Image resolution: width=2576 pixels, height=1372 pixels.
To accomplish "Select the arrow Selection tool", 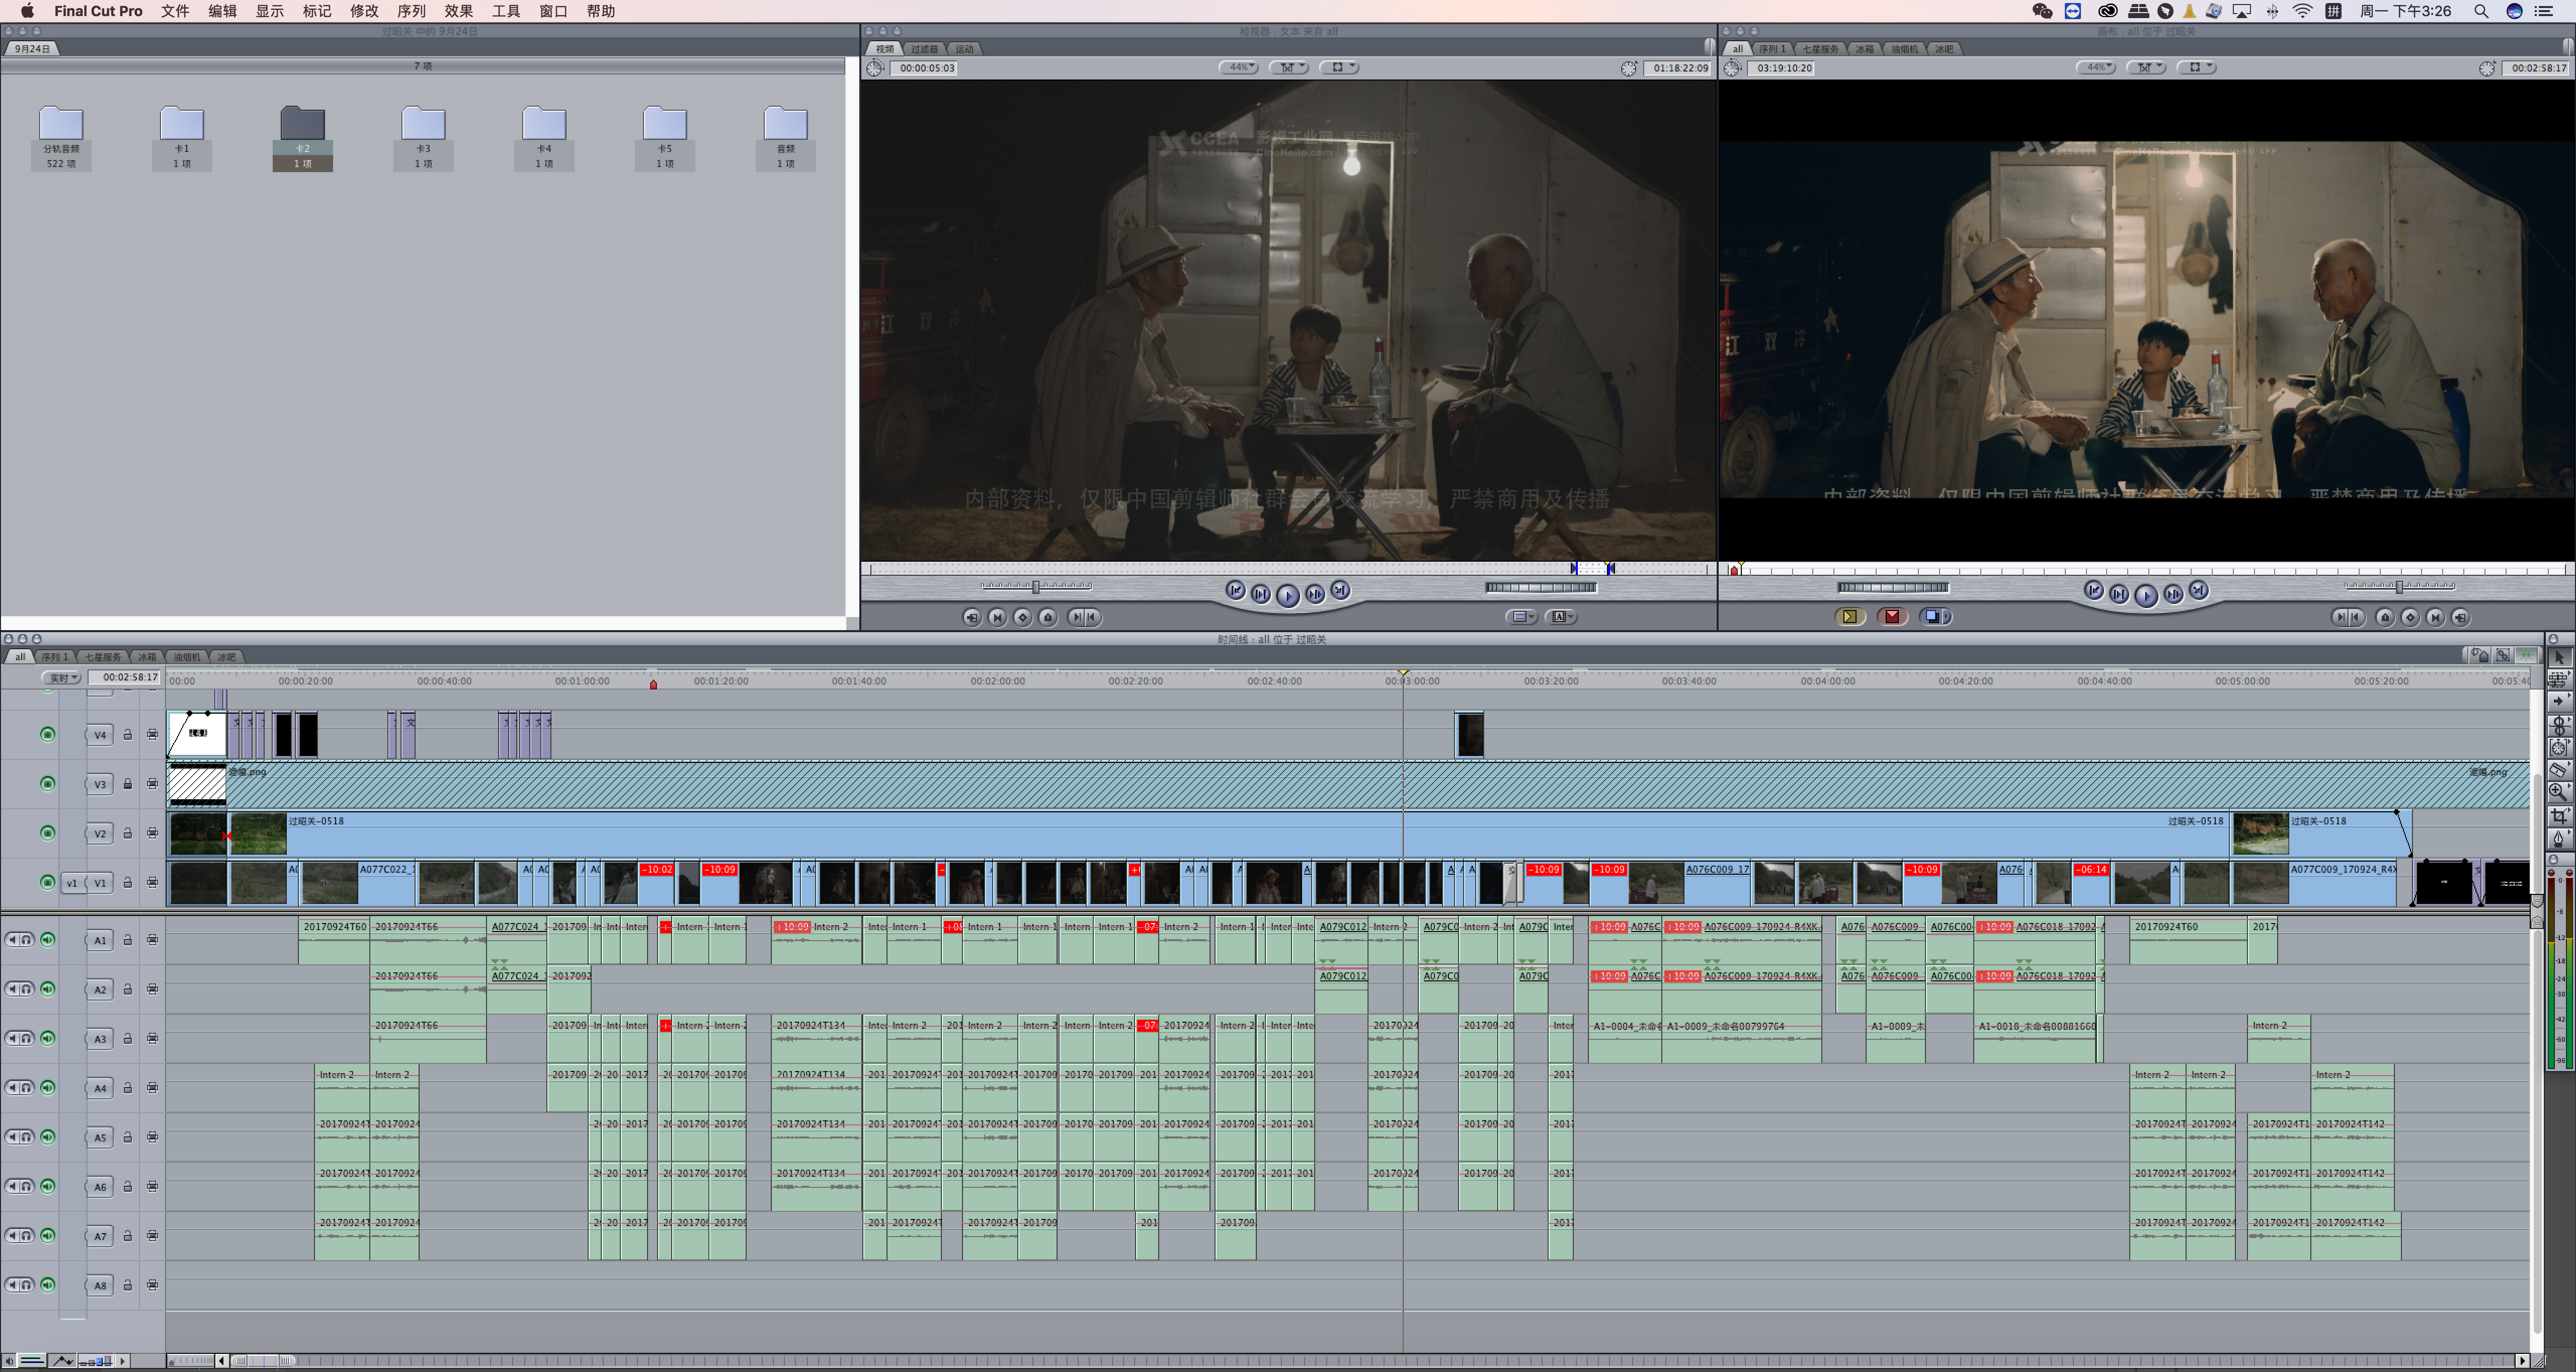I will [2558, 657].
